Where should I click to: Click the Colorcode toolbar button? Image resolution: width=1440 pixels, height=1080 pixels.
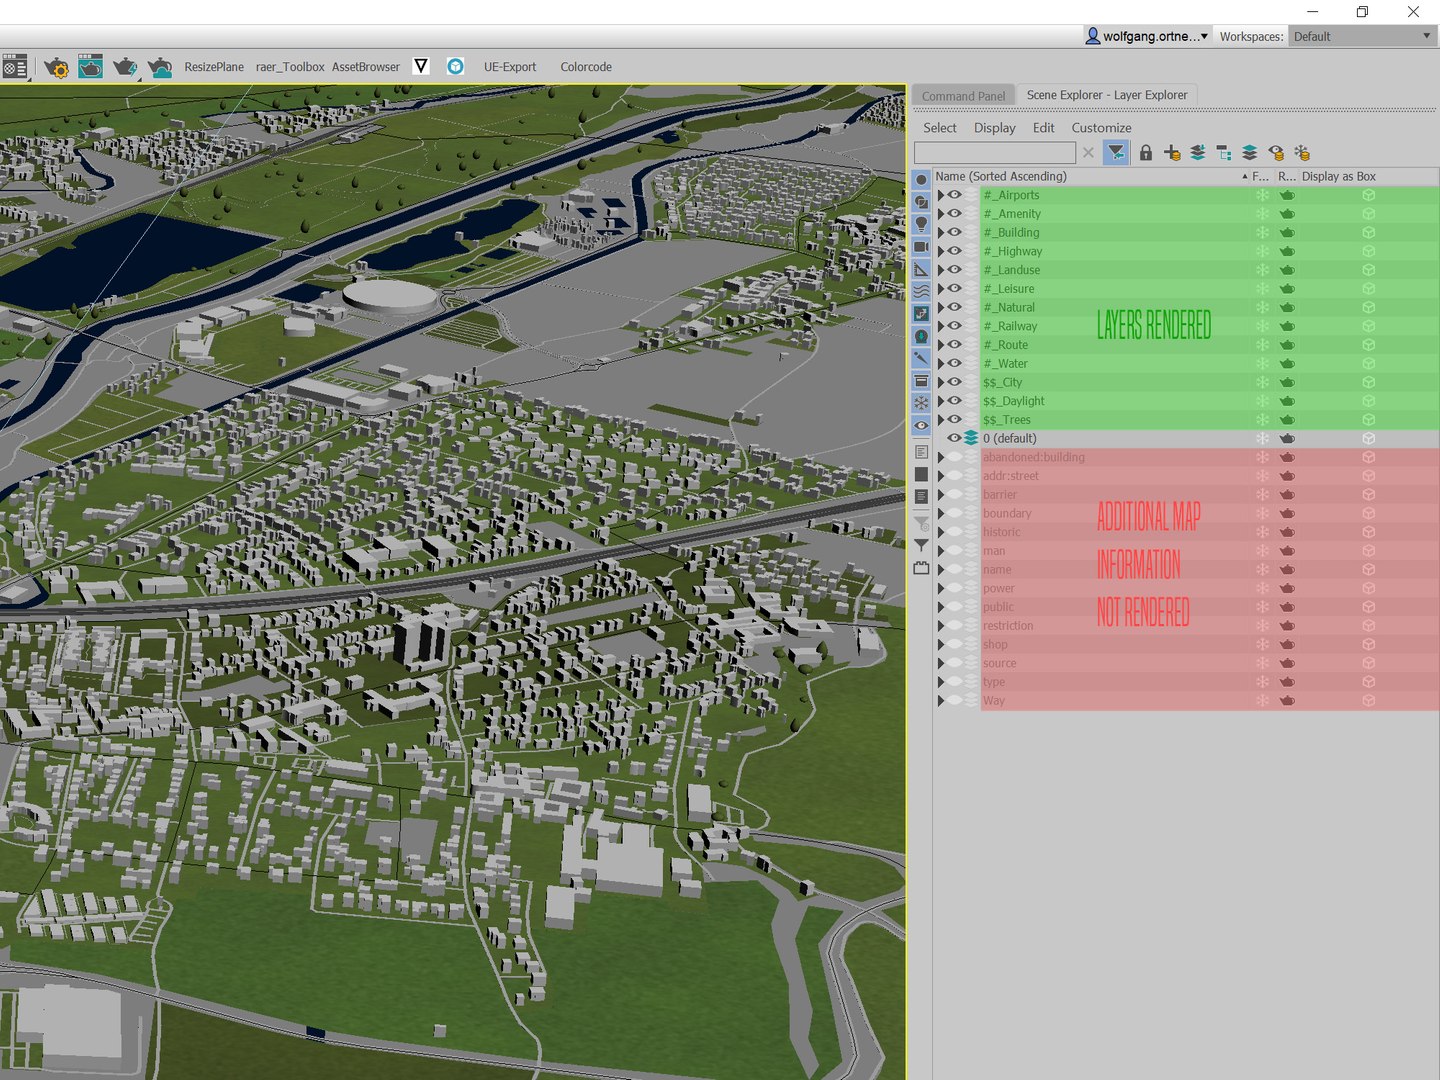586,67
